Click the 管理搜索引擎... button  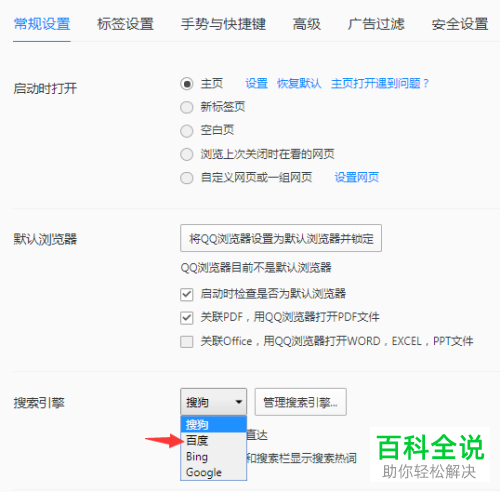point(301,402)
